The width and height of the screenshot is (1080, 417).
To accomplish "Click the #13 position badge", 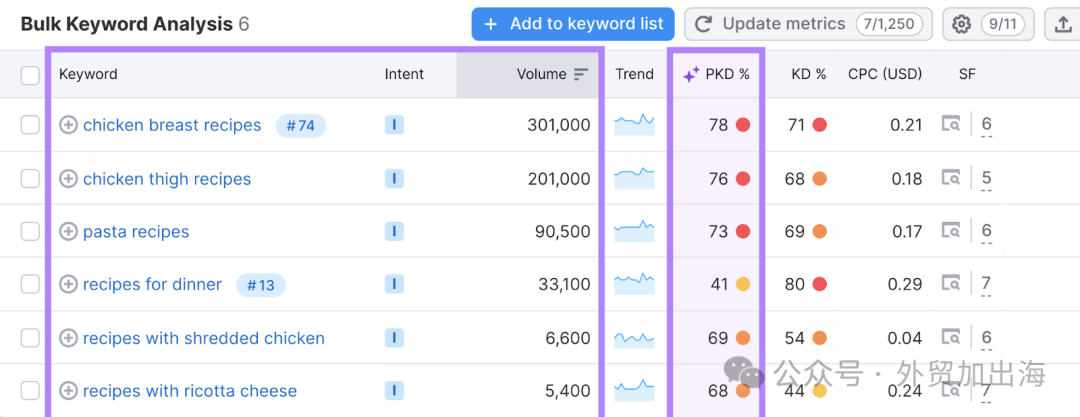I will pos(261,285).
